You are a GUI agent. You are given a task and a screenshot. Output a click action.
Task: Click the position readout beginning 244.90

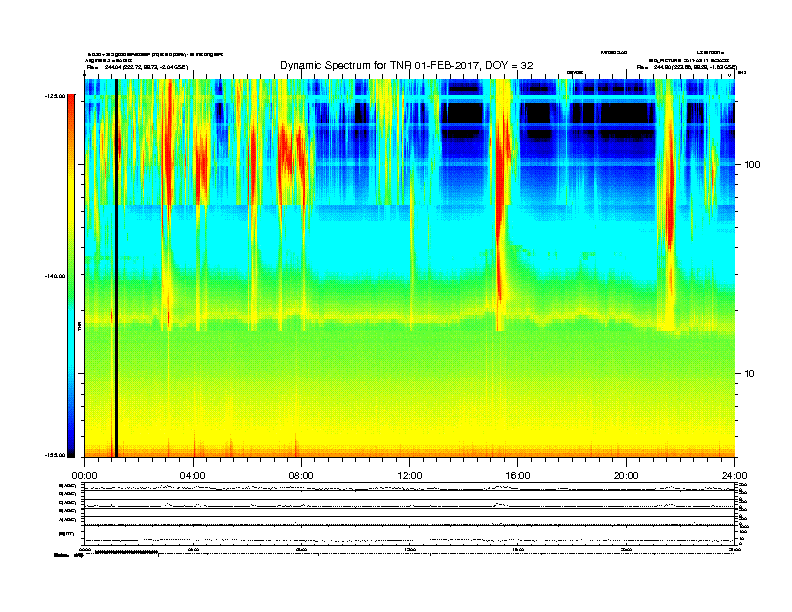point(695,67)
